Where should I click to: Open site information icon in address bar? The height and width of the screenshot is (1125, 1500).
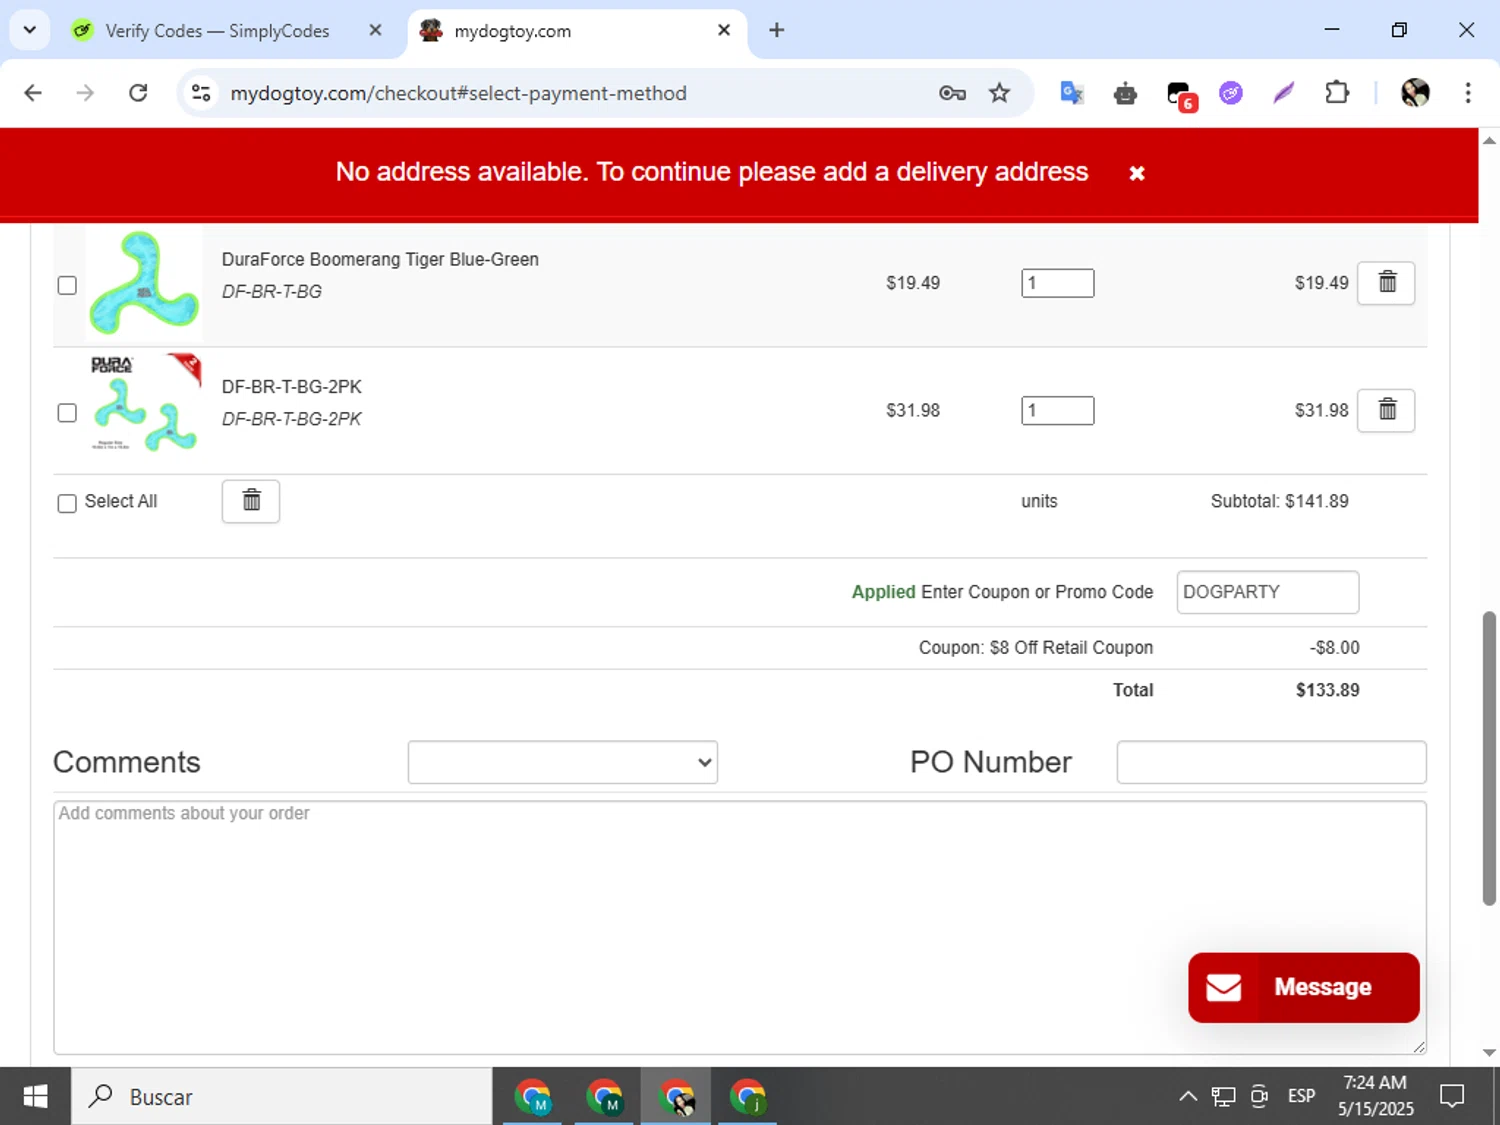201,93
